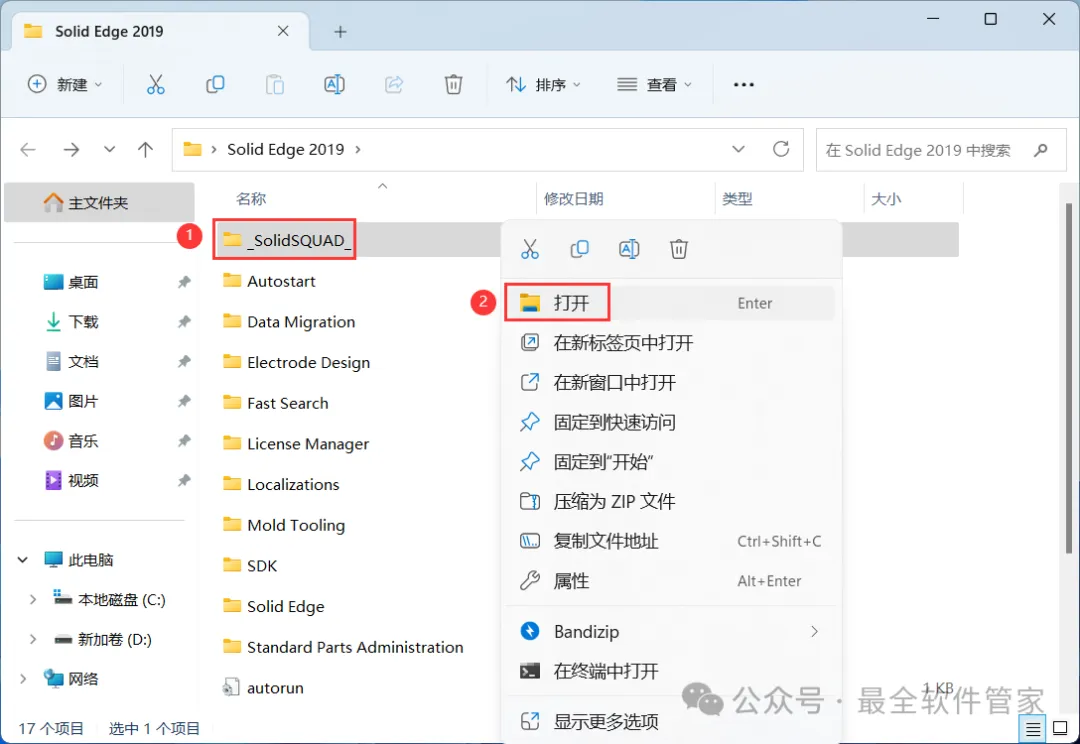The image size is (1080, 744).
Task: Click Rename icon in the context menu
Action: pos(630,249)
